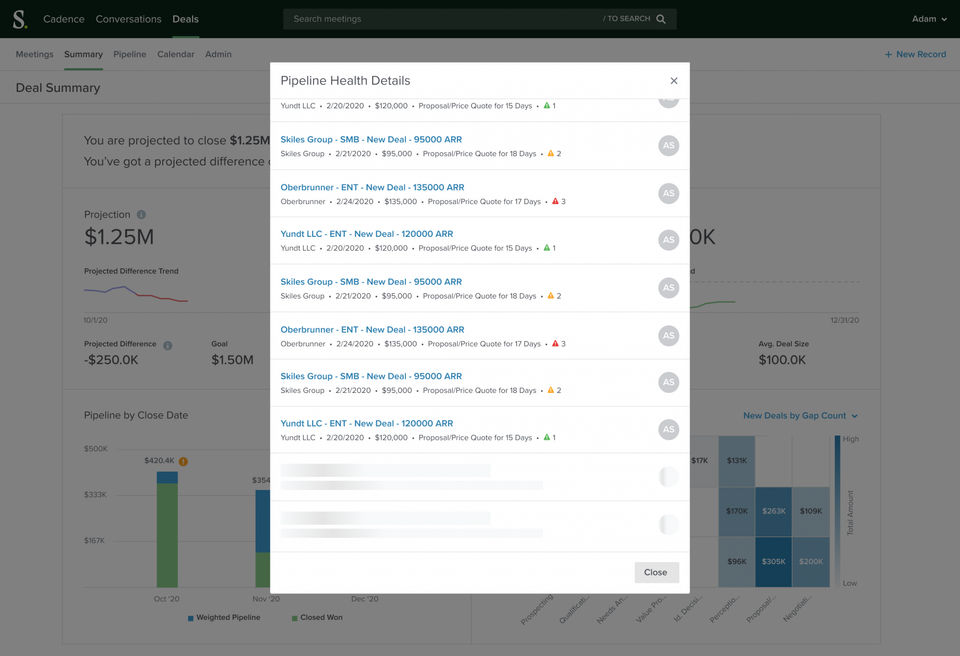Click the New Record link
The height and width of the screenshot is (656, 960).
point(915,54)
